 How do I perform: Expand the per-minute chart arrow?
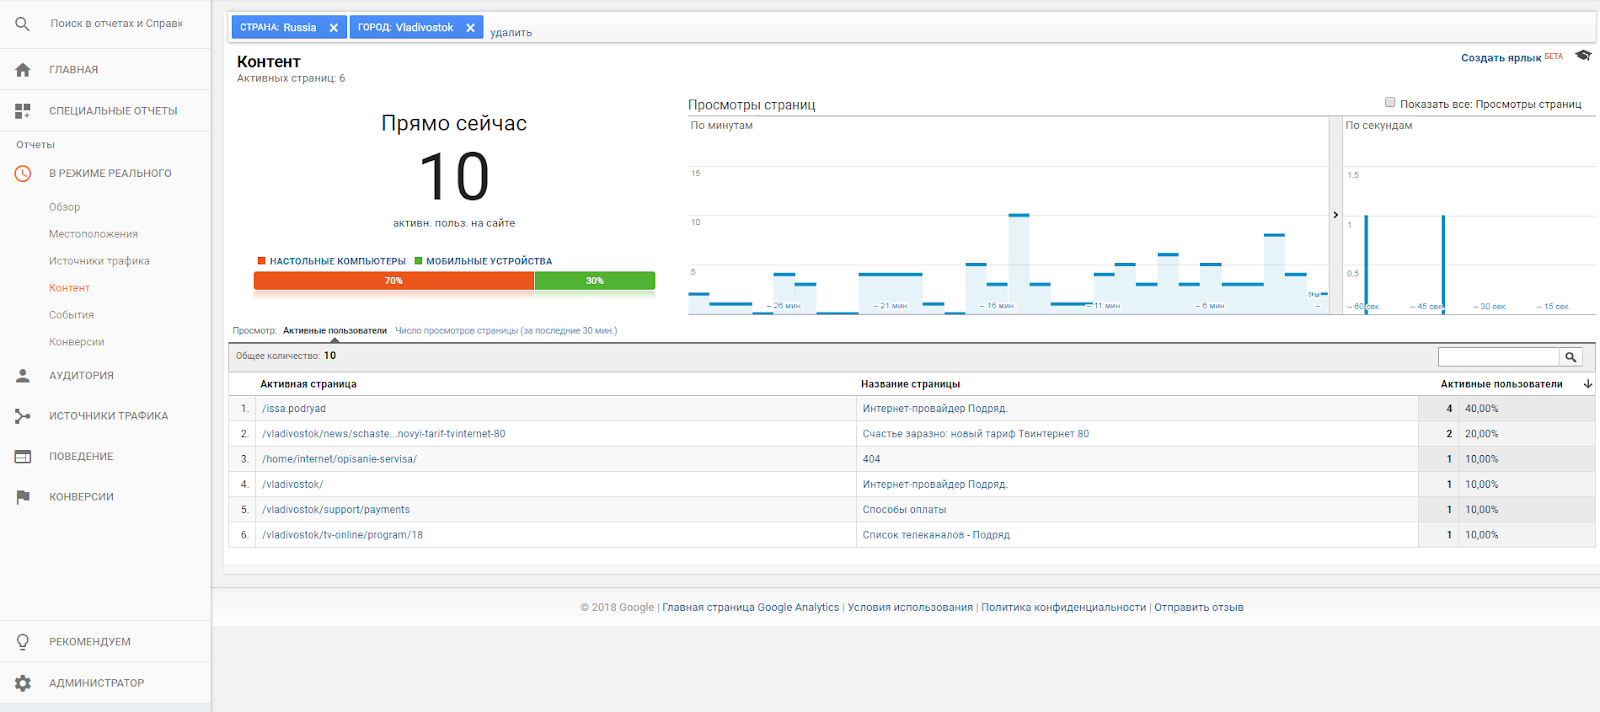pos(1335,215)
